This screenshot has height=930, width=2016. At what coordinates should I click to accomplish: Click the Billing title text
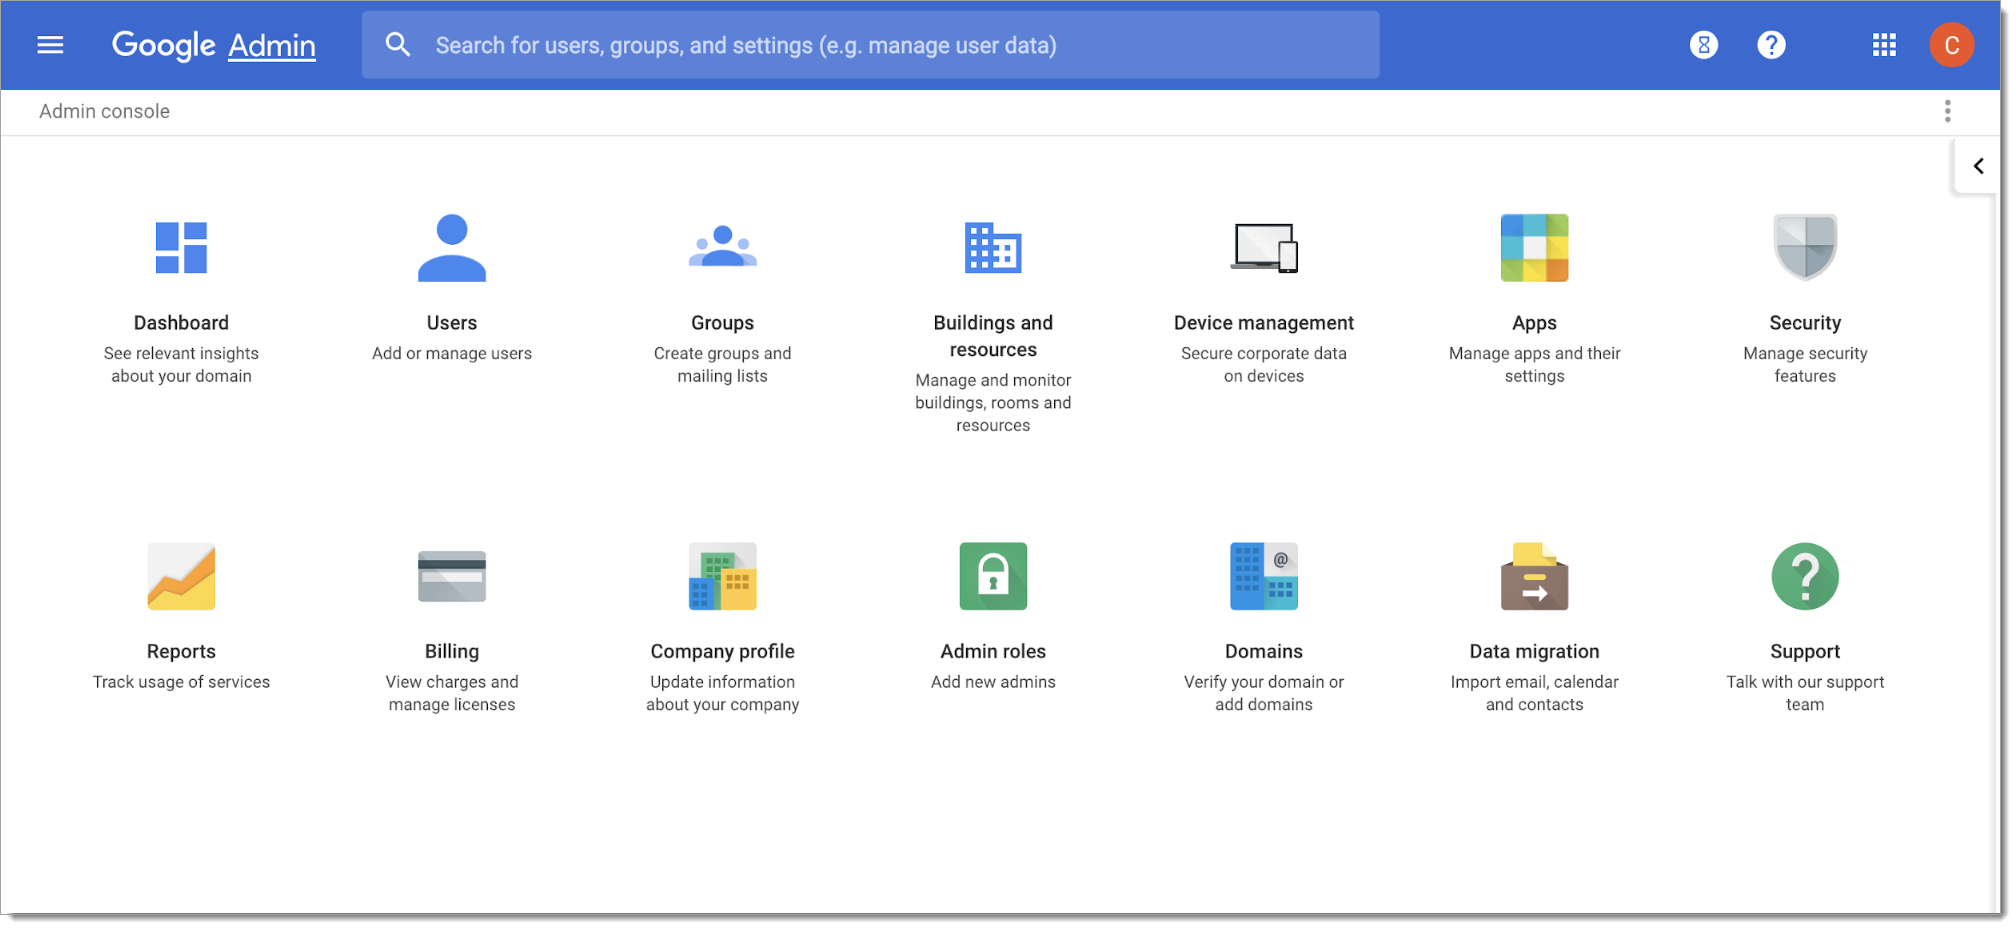tap(452, 651)
